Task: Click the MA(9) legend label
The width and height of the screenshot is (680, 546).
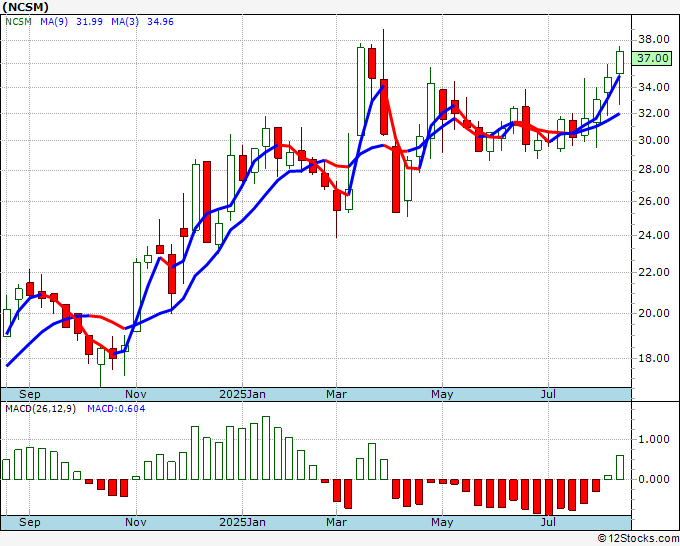Action: pyautogui.click(x=54, y=21)
